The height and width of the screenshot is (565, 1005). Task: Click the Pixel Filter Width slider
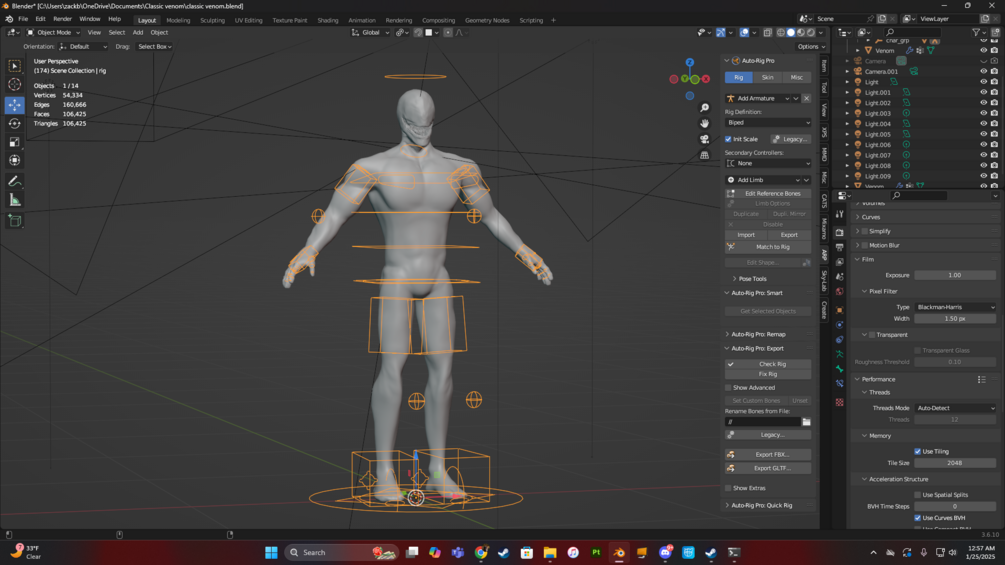[x=955, y=318]
